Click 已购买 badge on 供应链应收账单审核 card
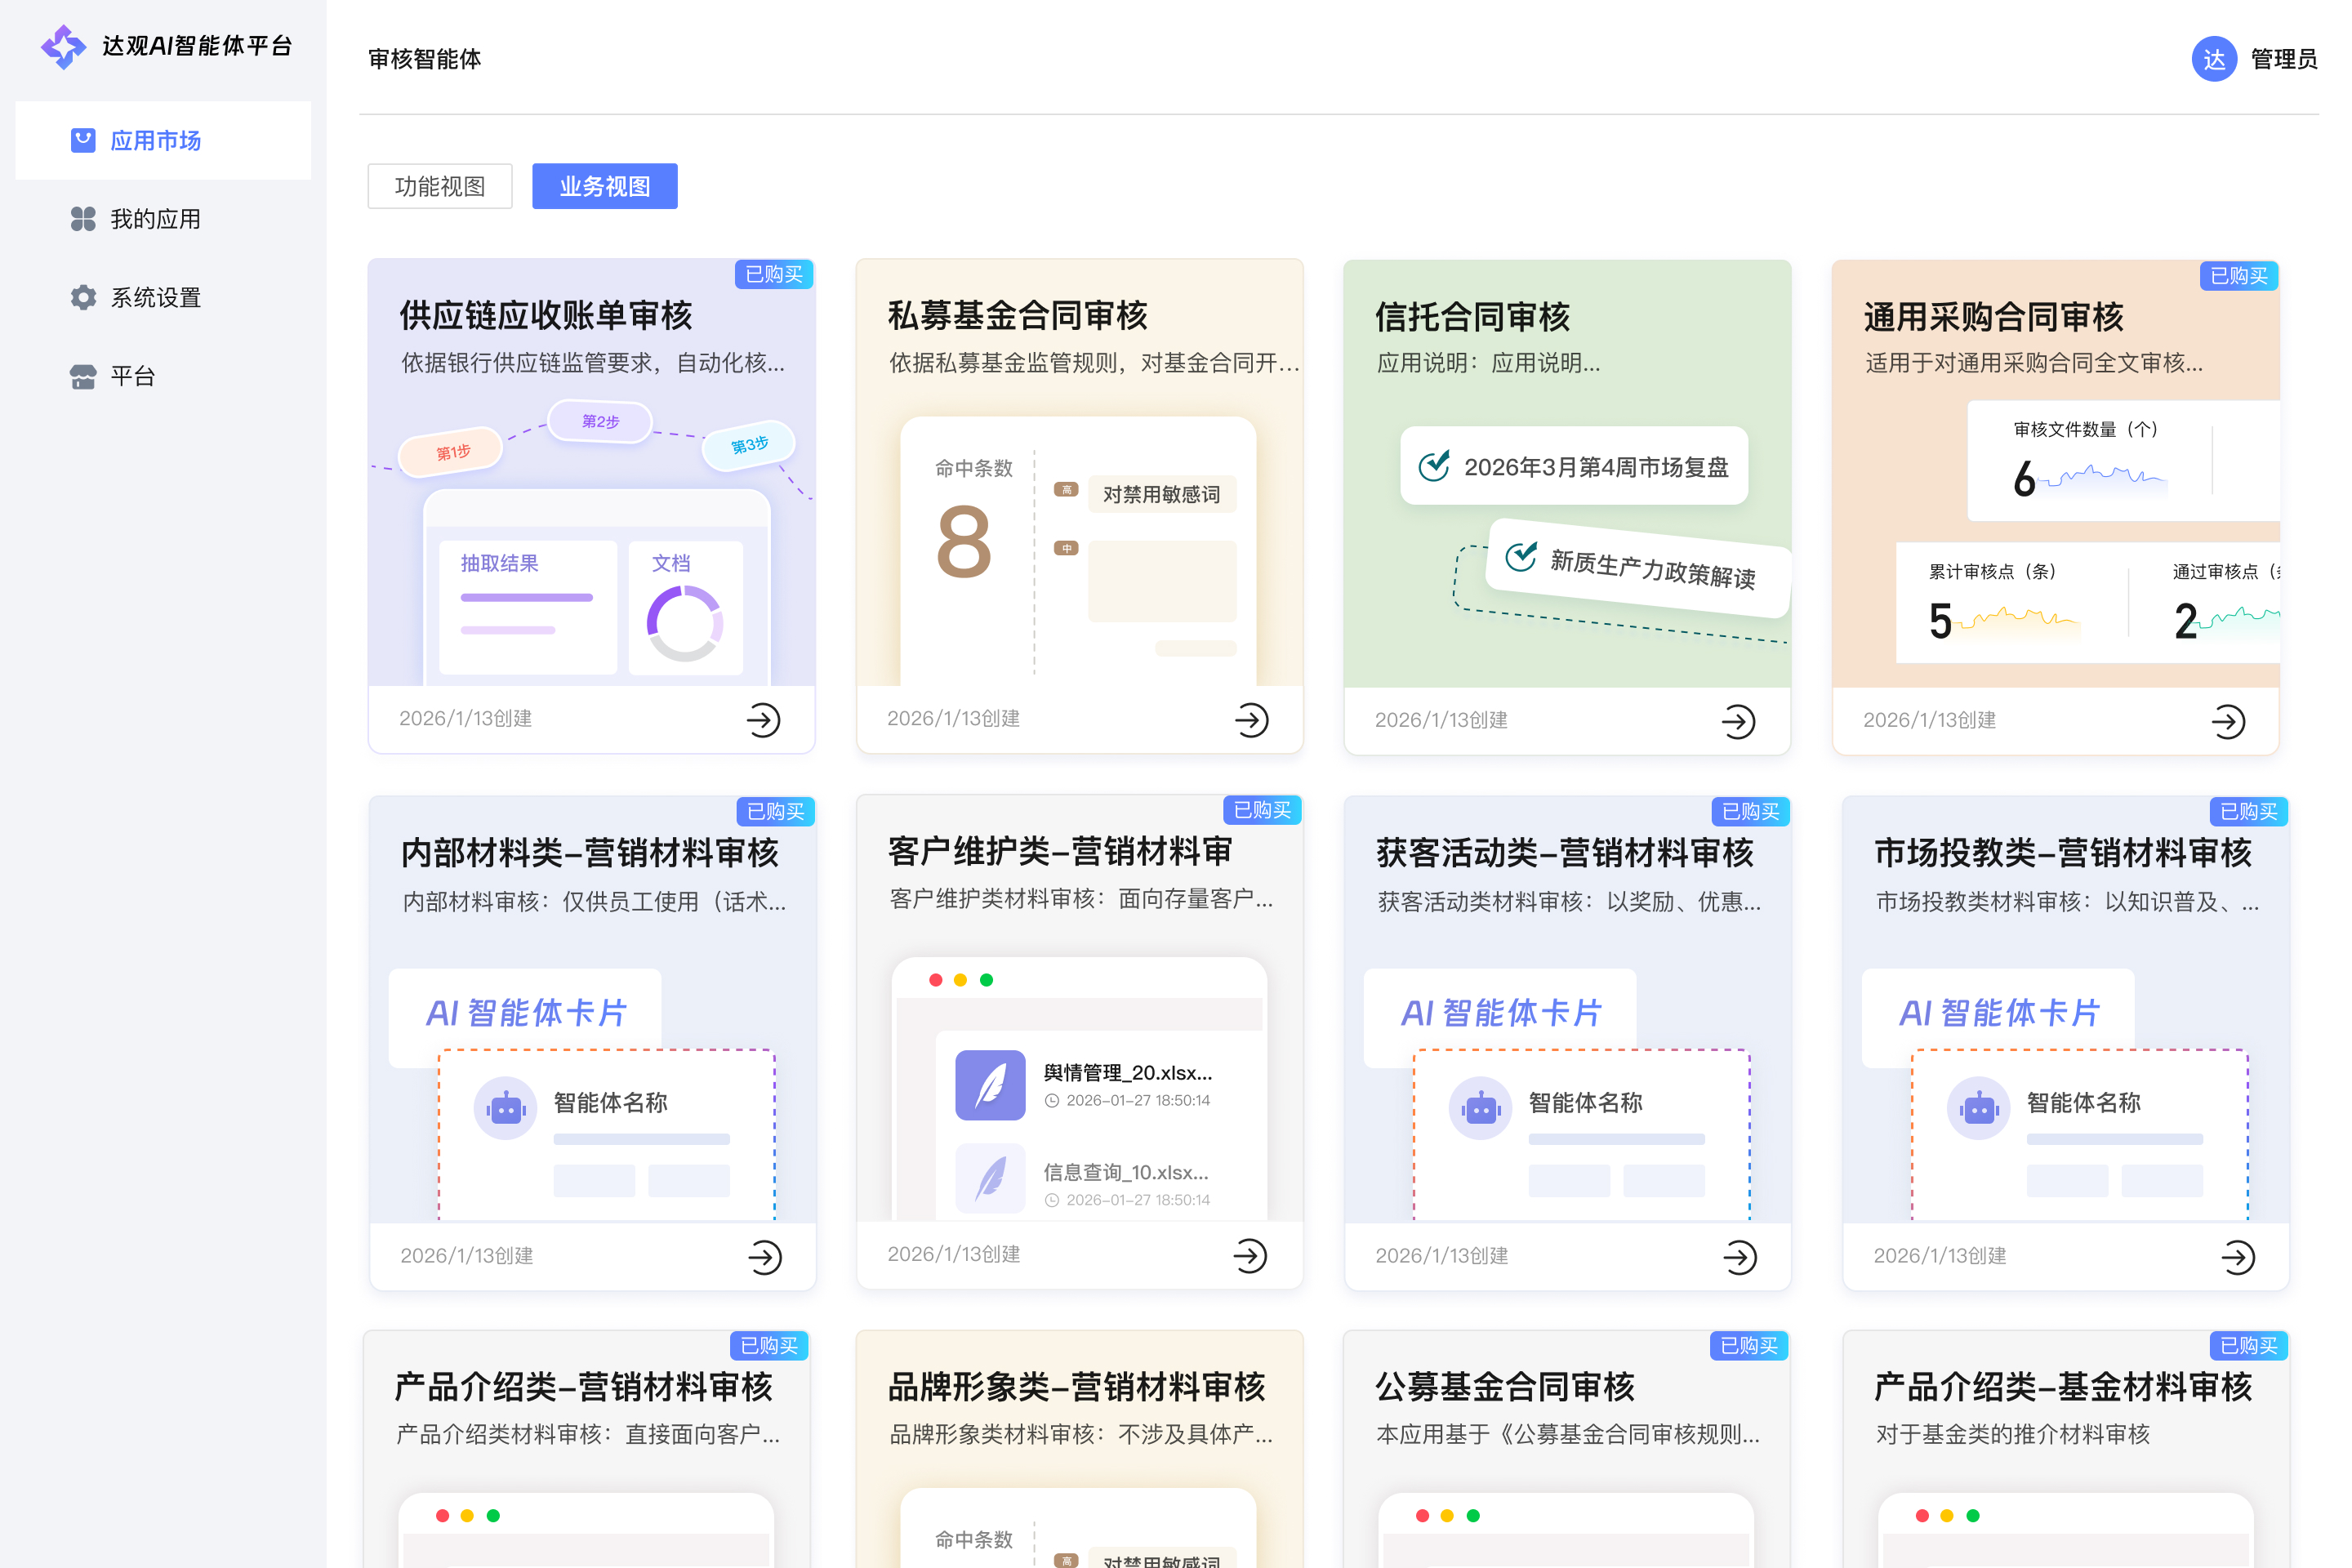The width and height of the screenshot is (2352, 1568). coord(774,274)
